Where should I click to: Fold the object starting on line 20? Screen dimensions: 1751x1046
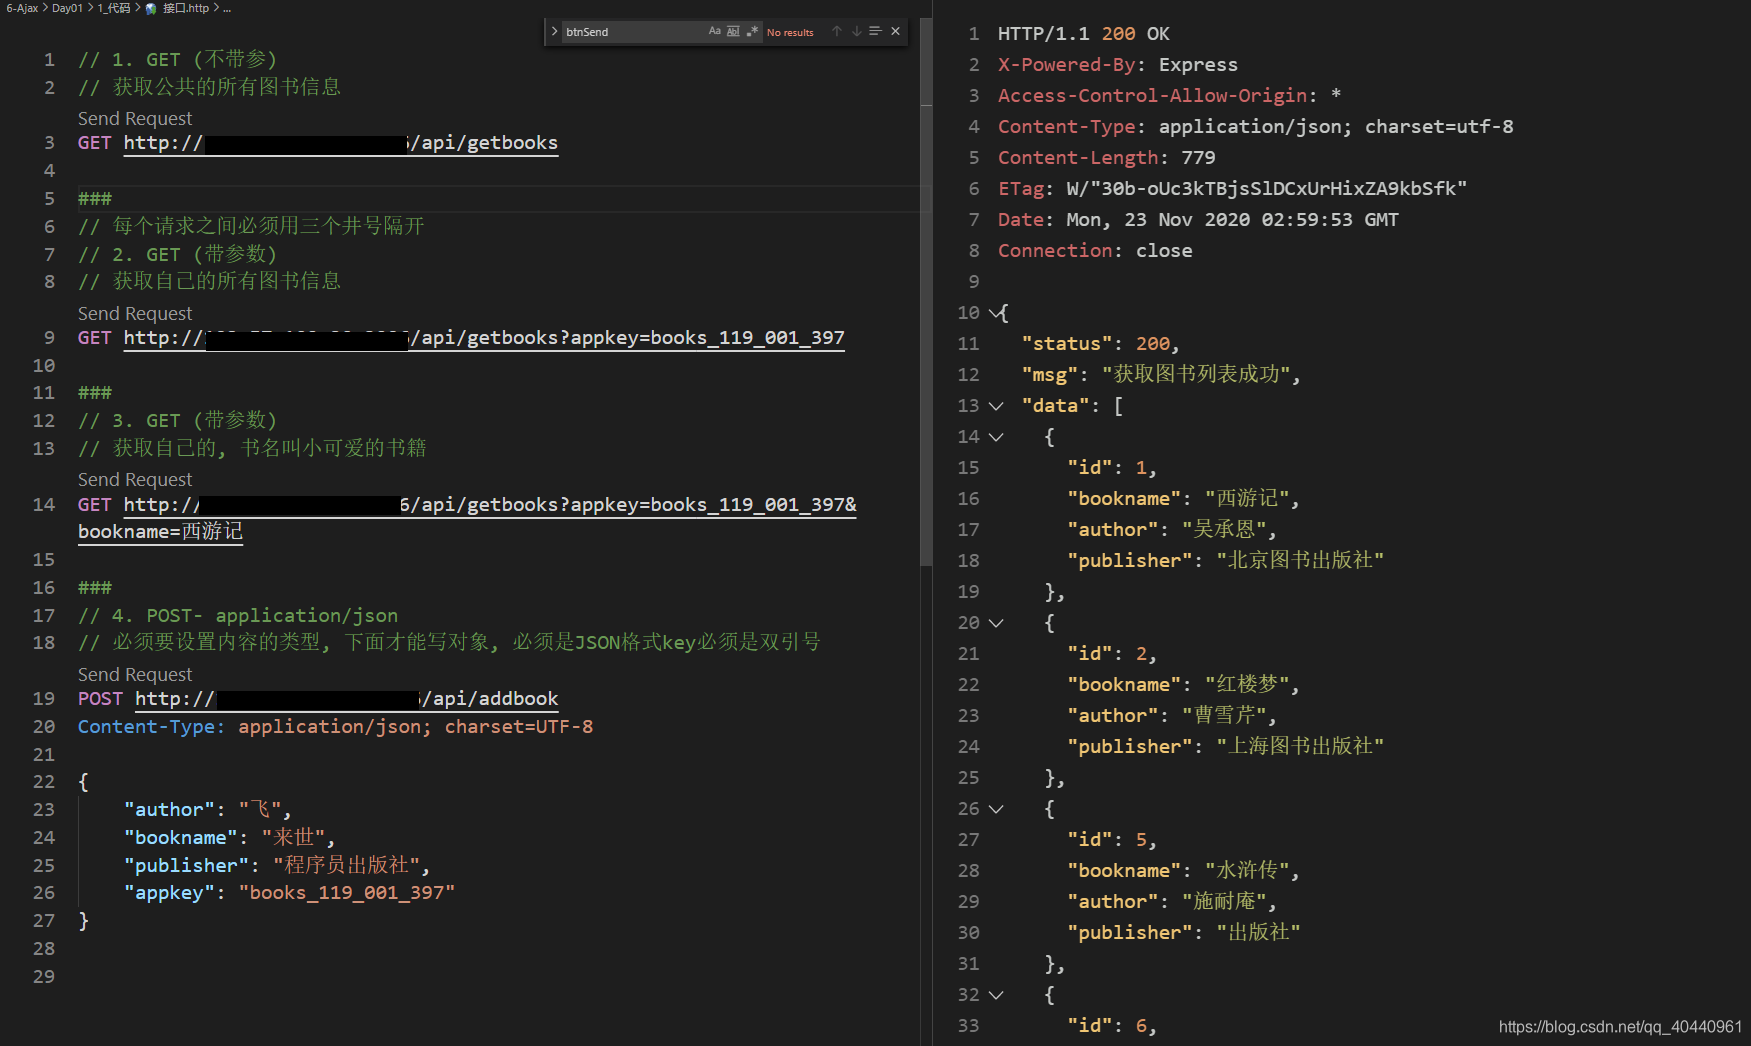(995, 623)
